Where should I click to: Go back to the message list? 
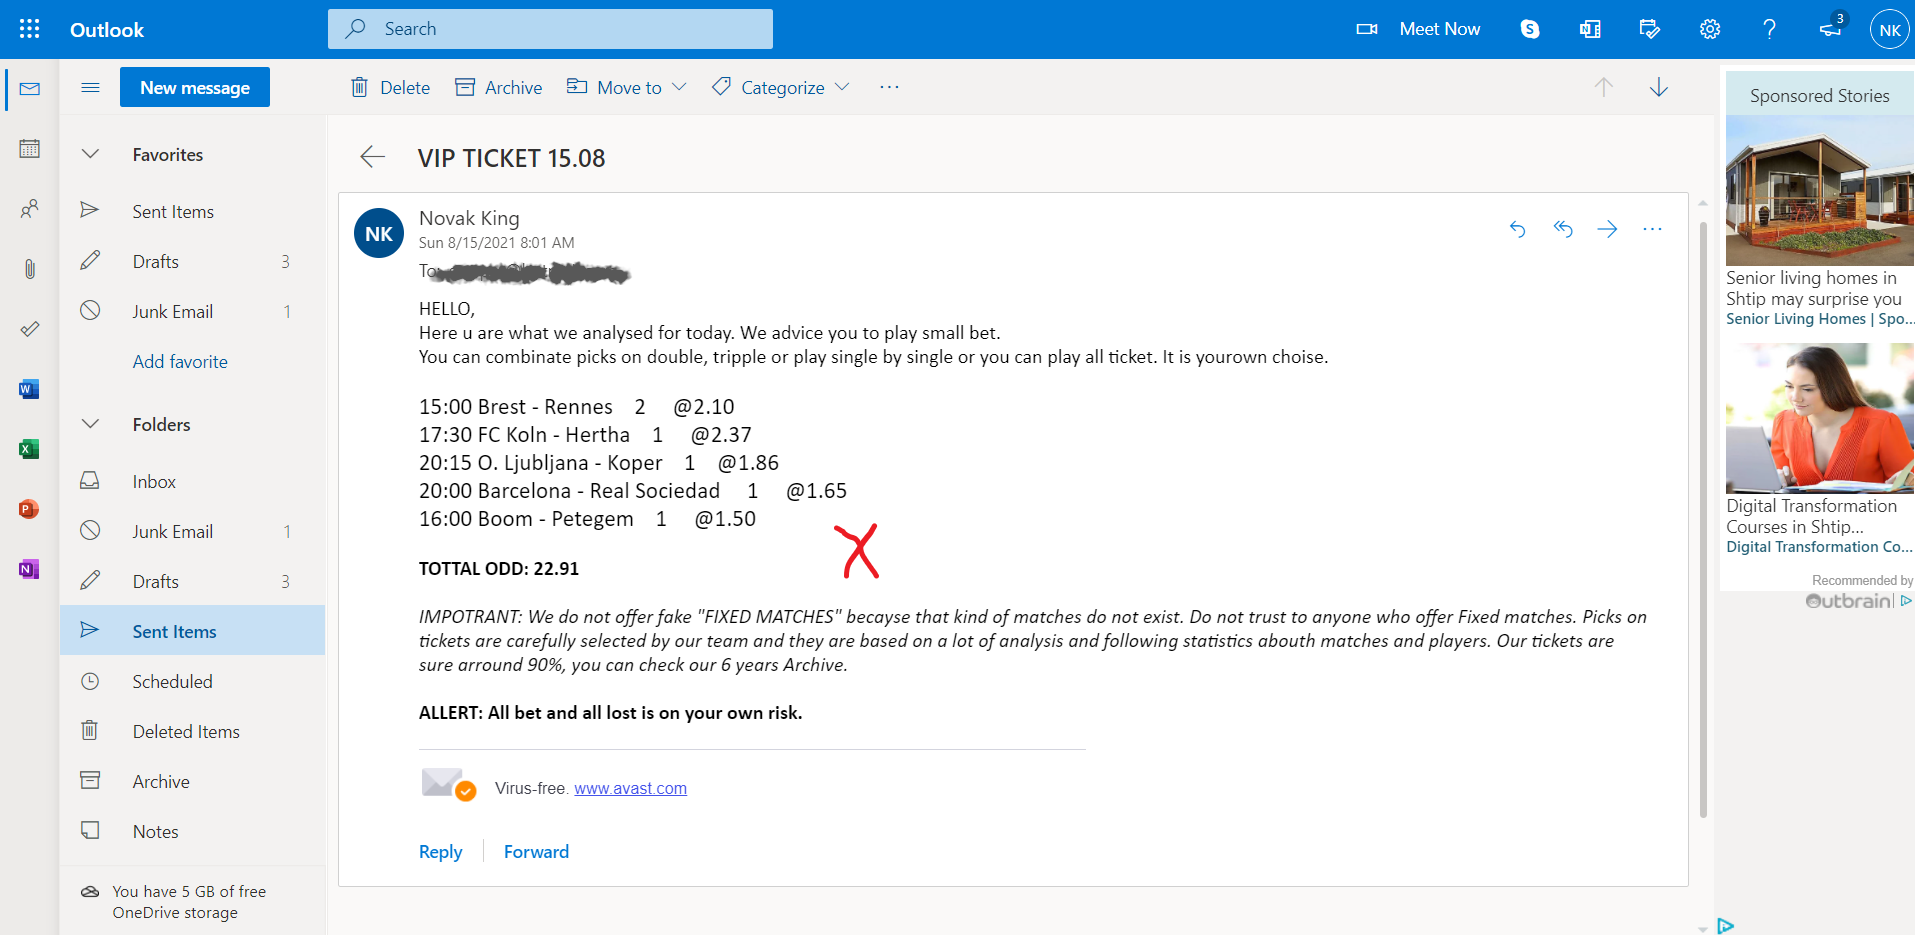point(372,157)
